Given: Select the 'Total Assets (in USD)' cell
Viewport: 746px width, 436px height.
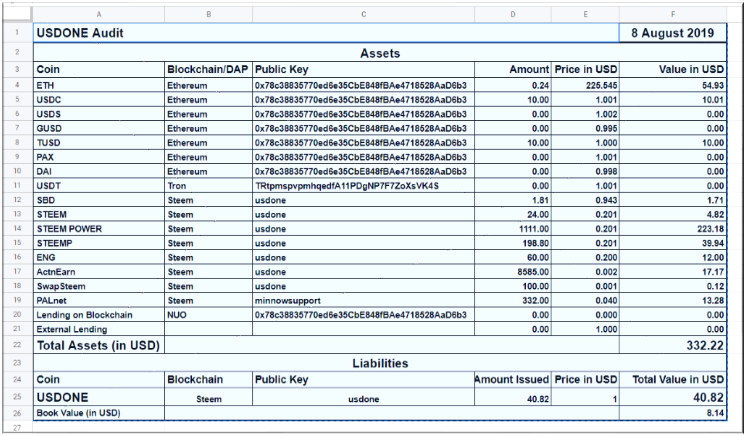Looking at the screenshot, I should click(x=99, y=345).
